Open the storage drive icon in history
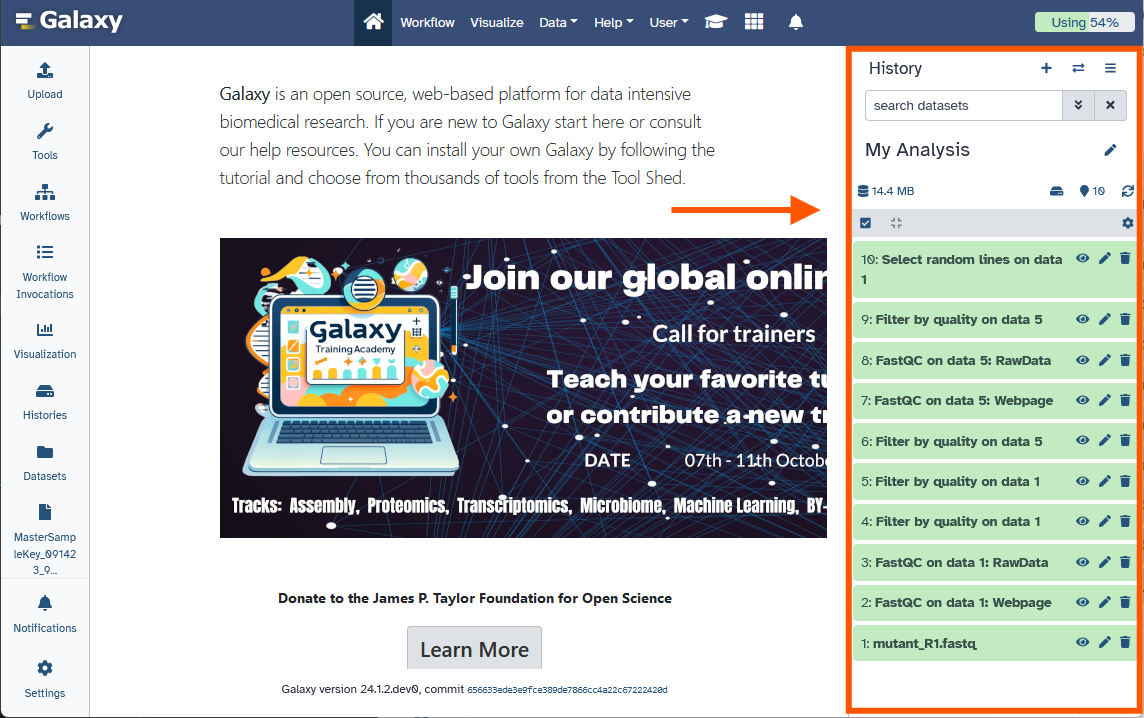Viewport: 1144px width, 718px height. point(1056,191)
